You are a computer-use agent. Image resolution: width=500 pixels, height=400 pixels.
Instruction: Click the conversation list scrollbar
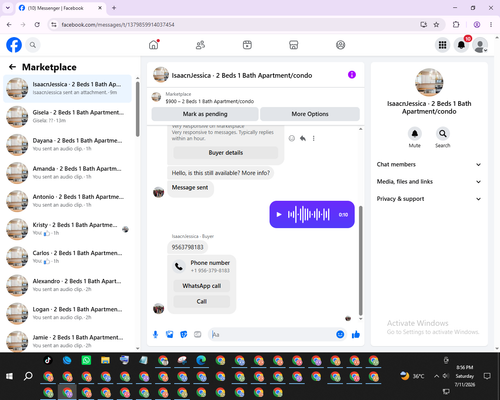click(x=138, y=109)
